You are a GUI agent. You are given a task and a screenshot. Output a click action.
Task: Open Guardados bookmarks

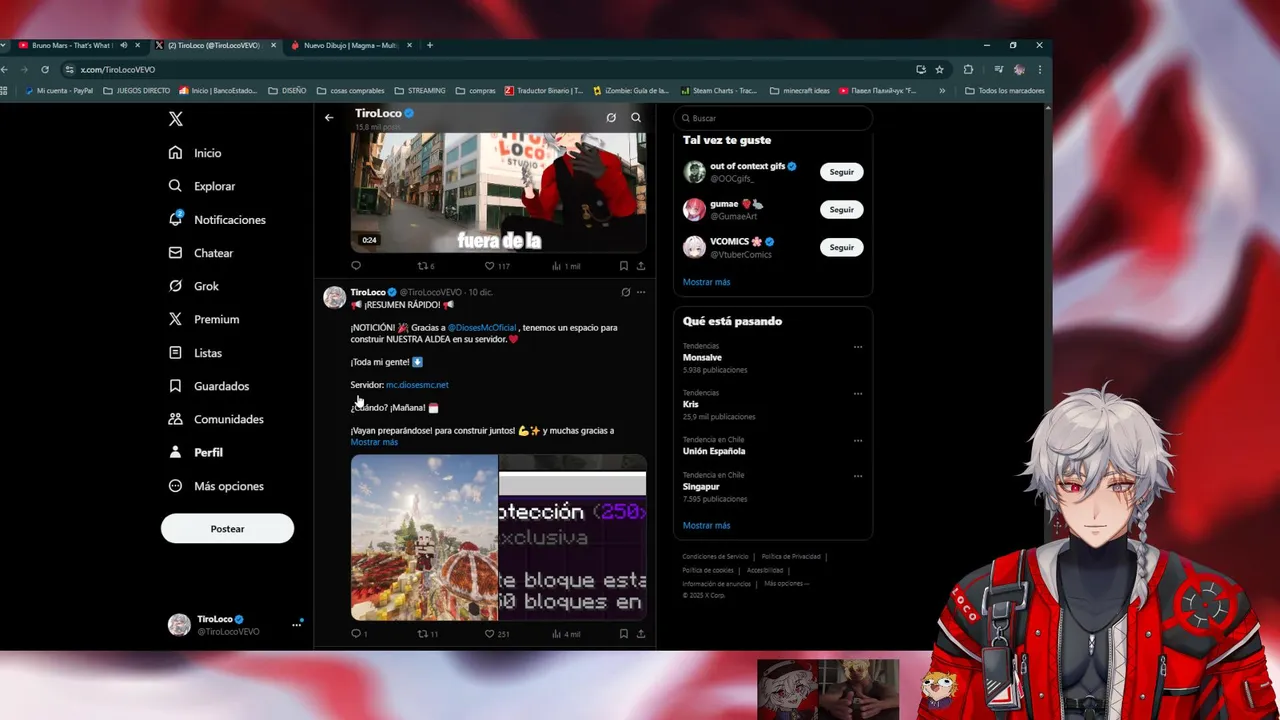point(208,386)
